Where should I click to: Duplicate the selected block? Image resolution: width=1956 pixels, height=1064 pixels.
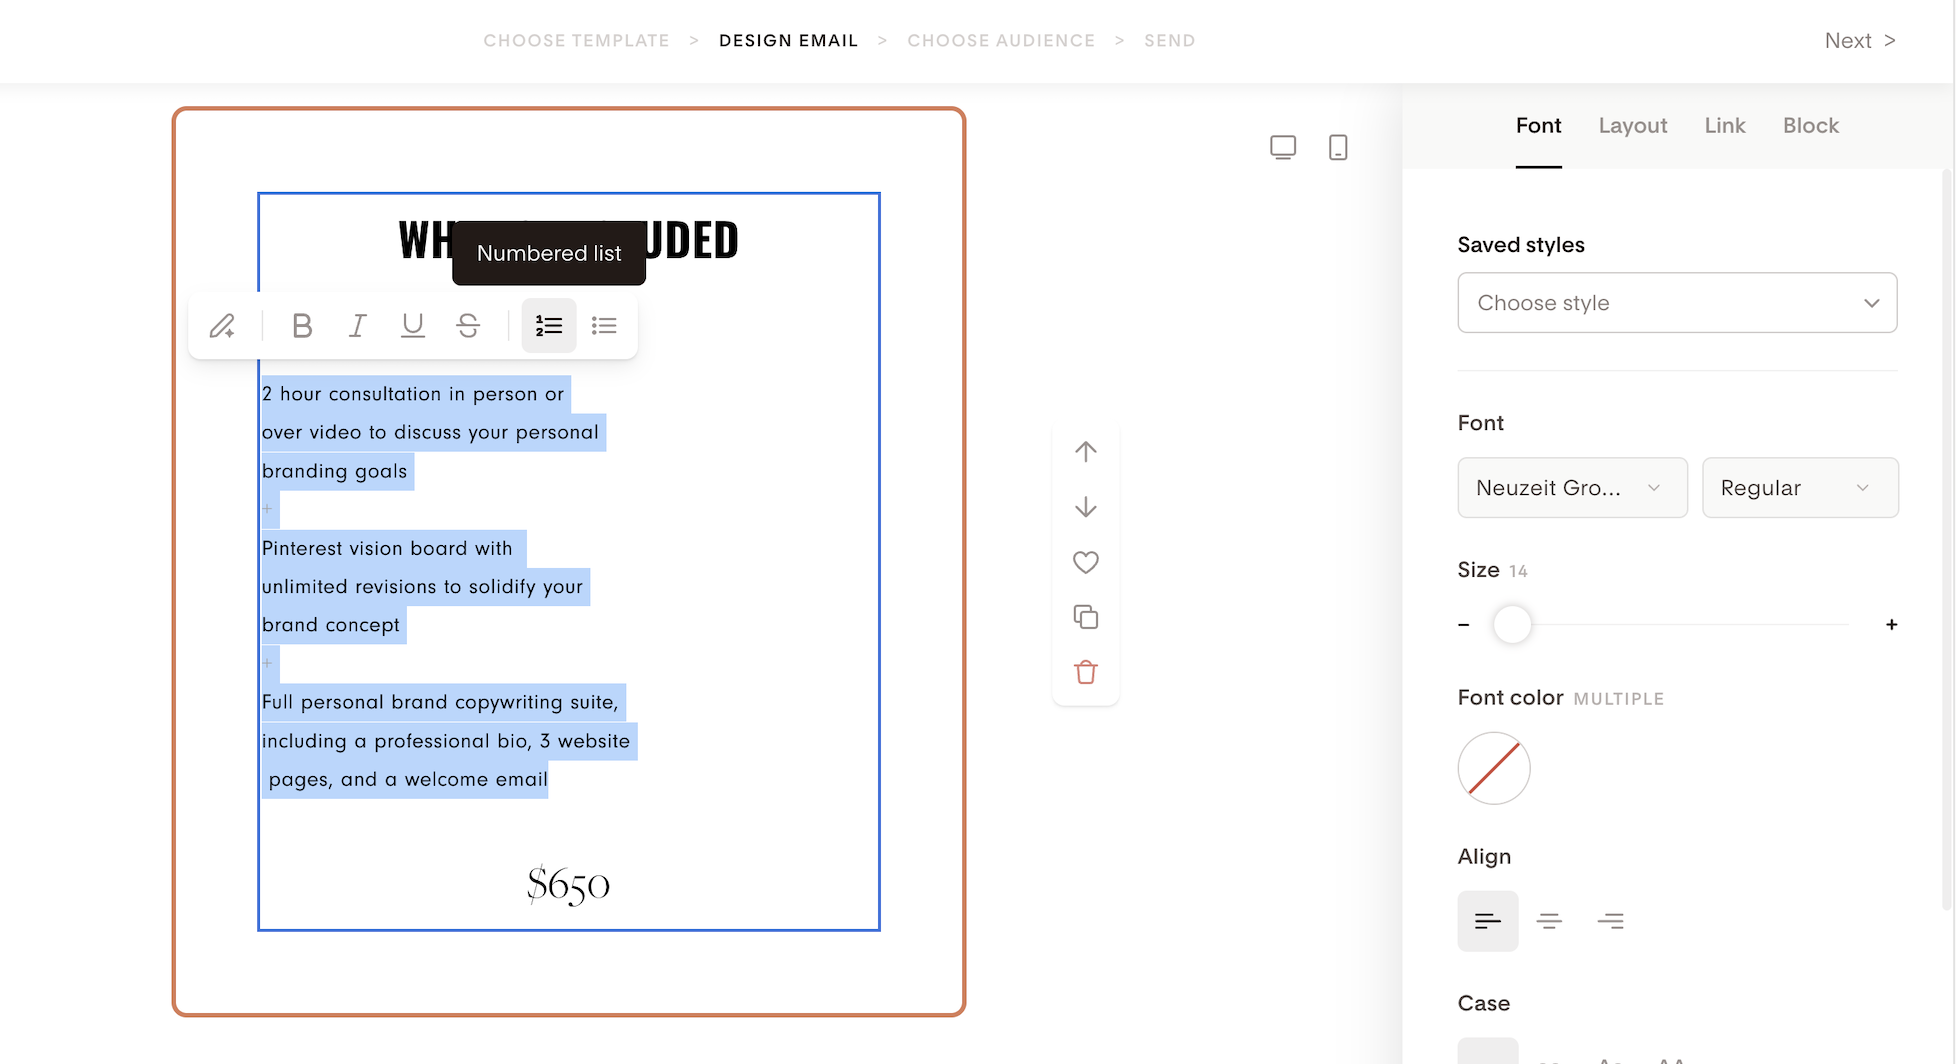pyautogui.click(x=1085, y=617)
